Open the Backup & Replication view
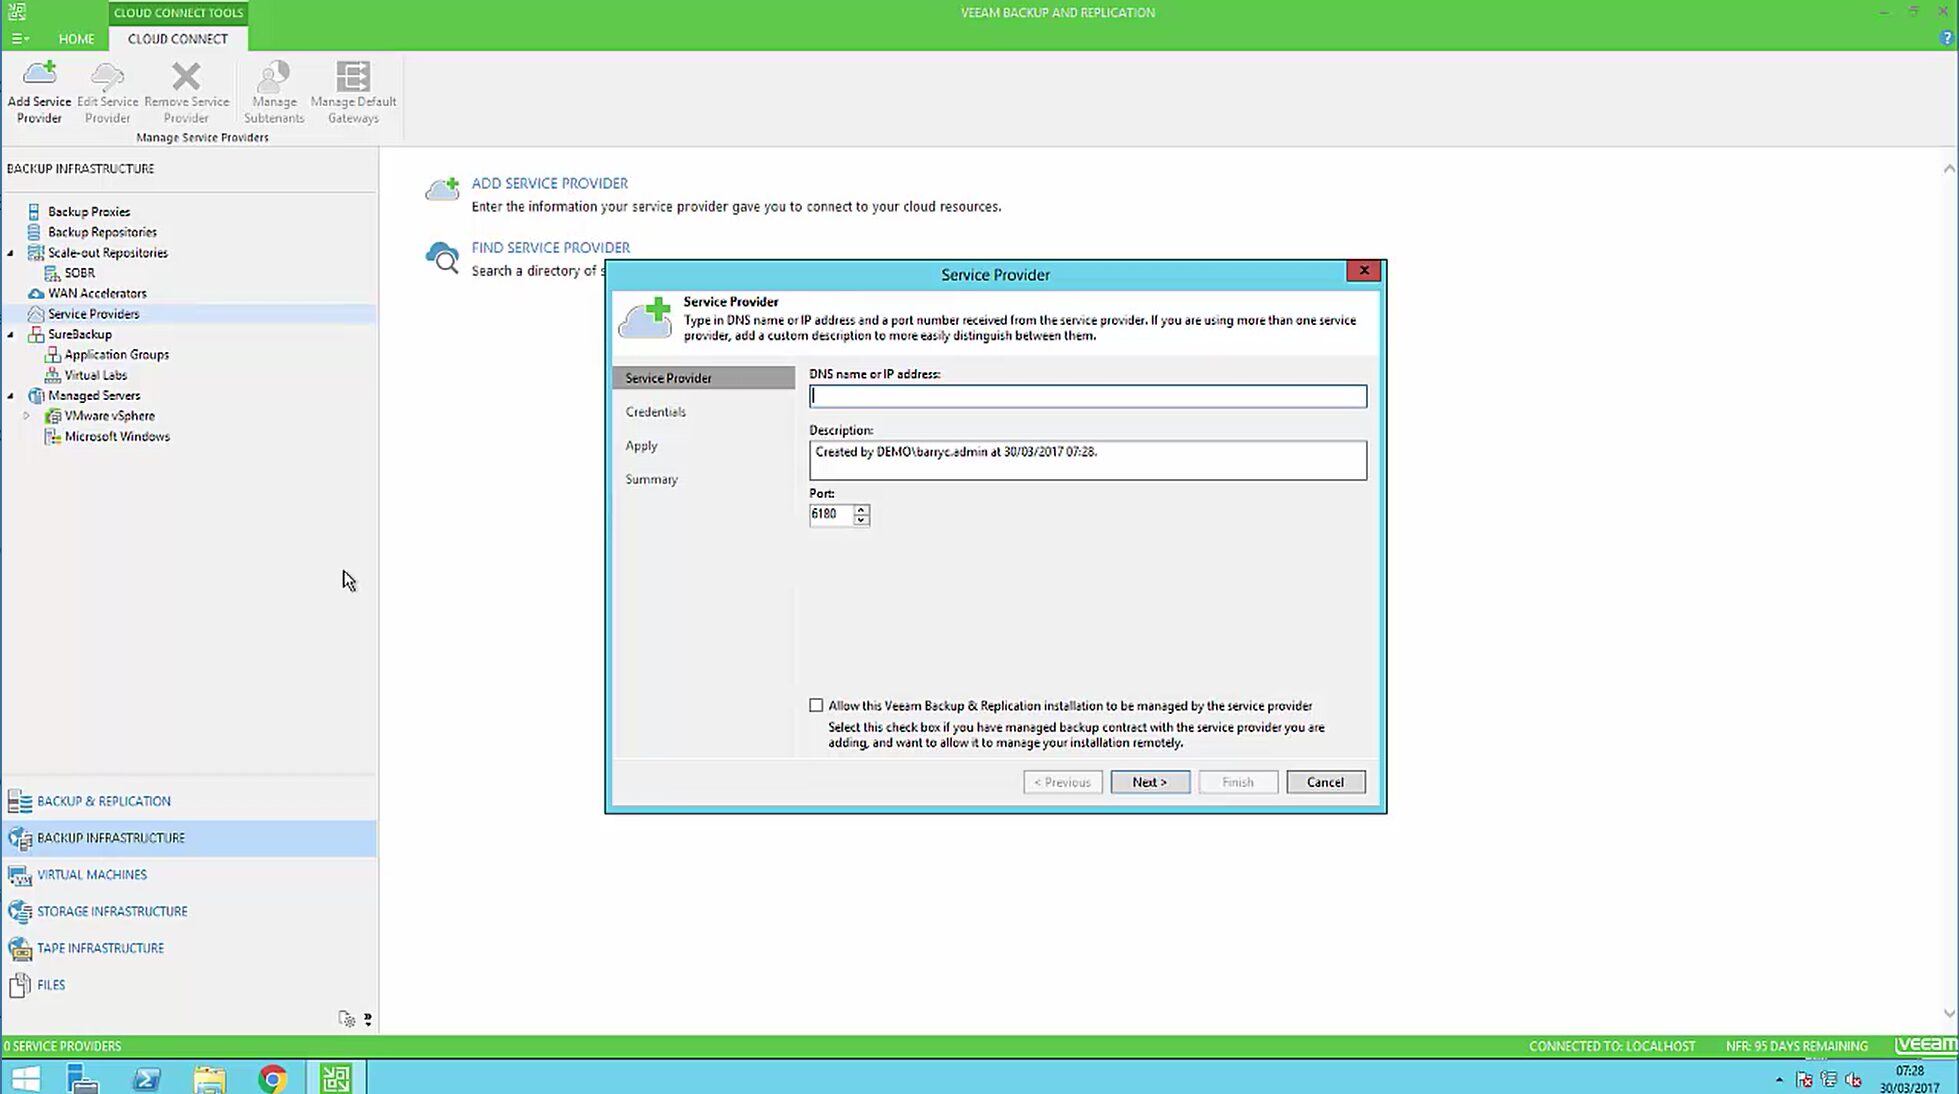 [x=103, y=801]
